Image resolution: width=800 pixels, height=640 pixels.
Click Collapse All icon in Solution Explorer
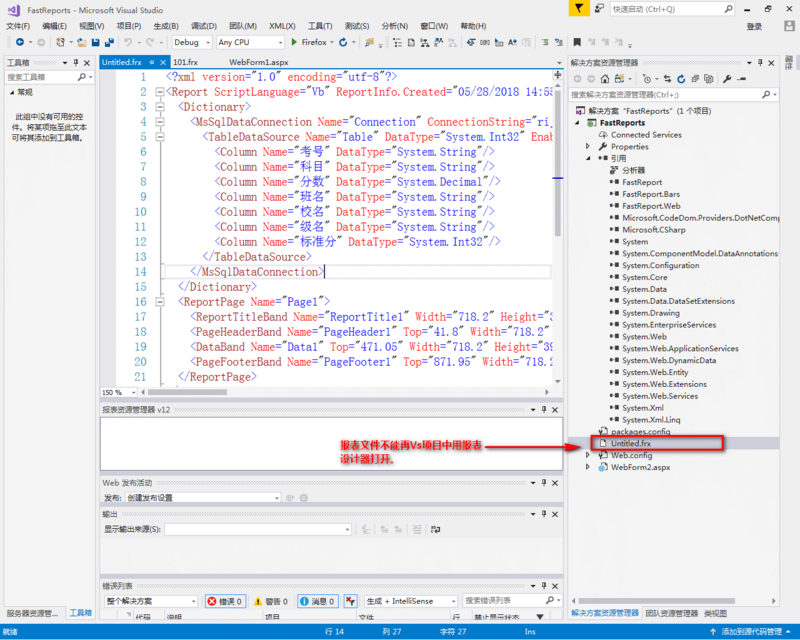click(695, 79)
